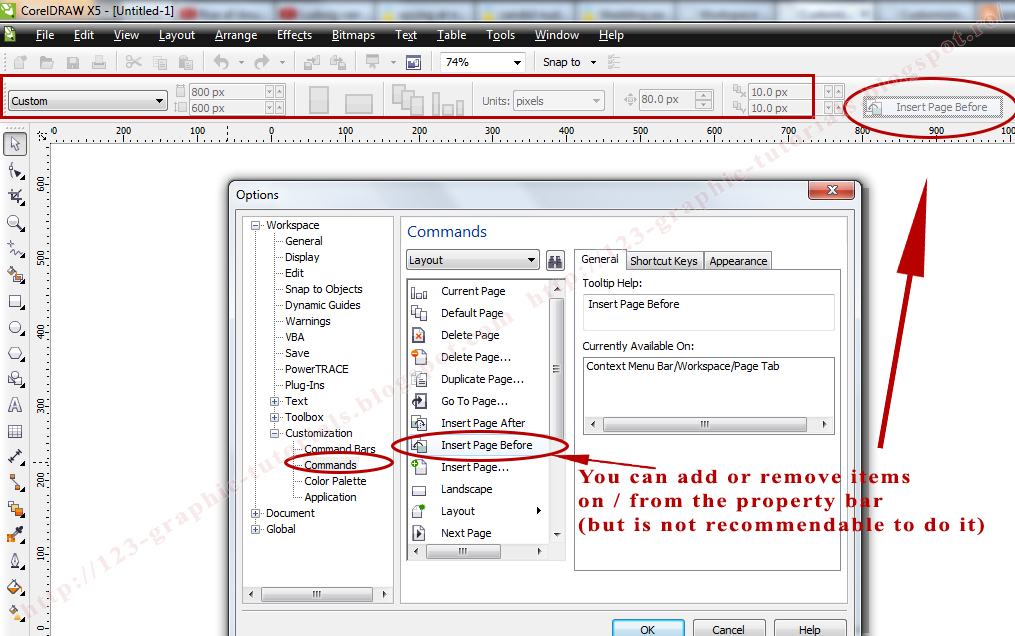1015x636 pixels.
Task: Expand the Document node in the options tree
Action: tap(254, 513)
